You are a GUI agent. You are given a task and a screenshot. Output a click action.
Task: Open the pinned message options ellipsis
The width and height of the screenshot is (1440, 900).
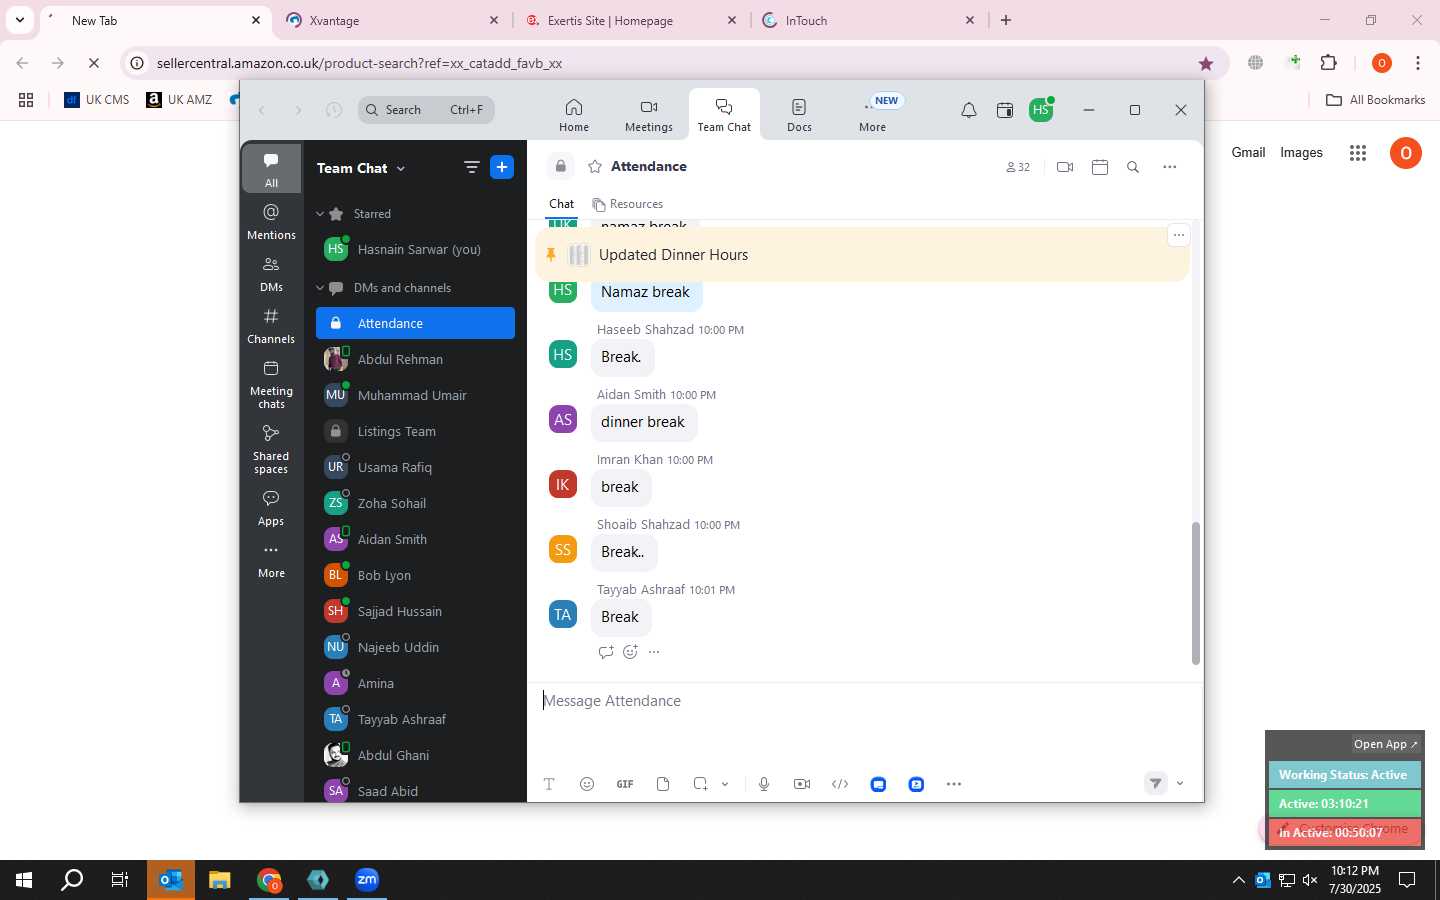(1178, 235)
